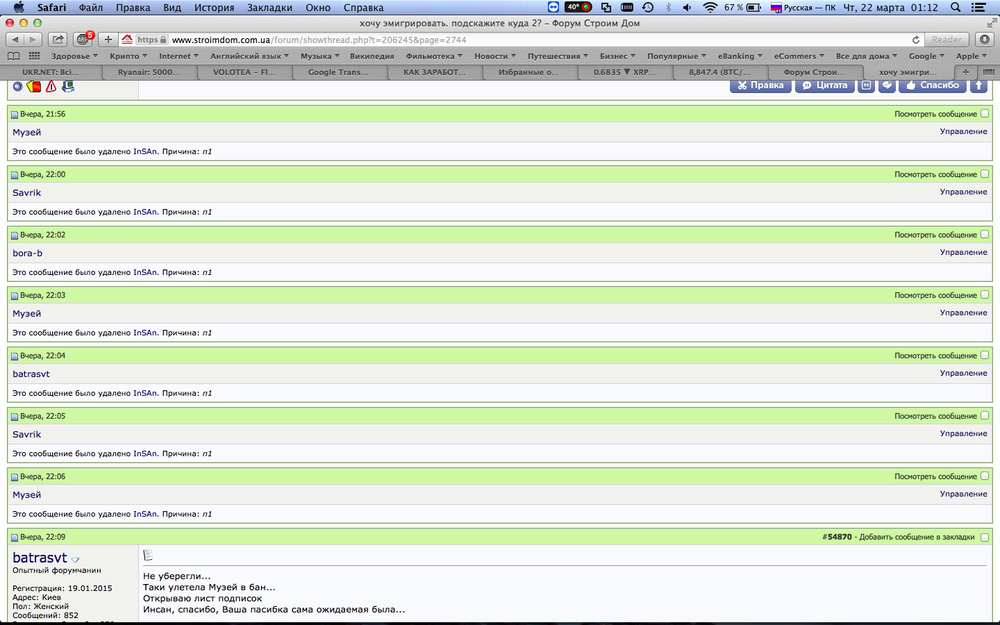Click the red house site favicon

tap(127, 40)
